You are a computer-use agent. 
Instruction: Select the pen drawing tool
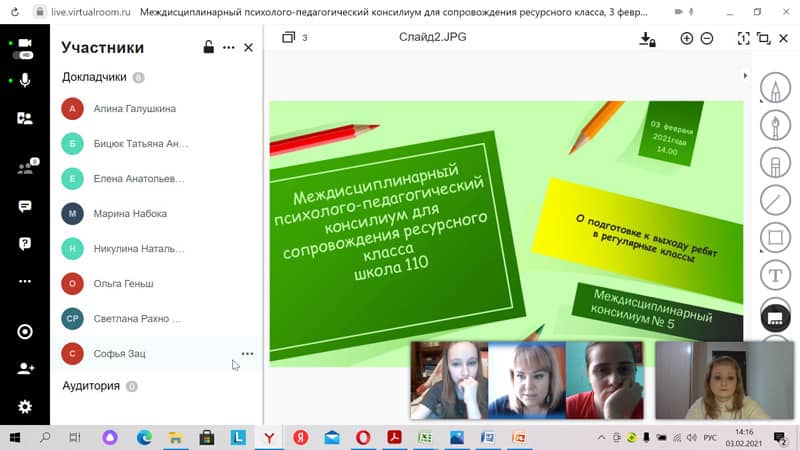click(x=776, y=88)
